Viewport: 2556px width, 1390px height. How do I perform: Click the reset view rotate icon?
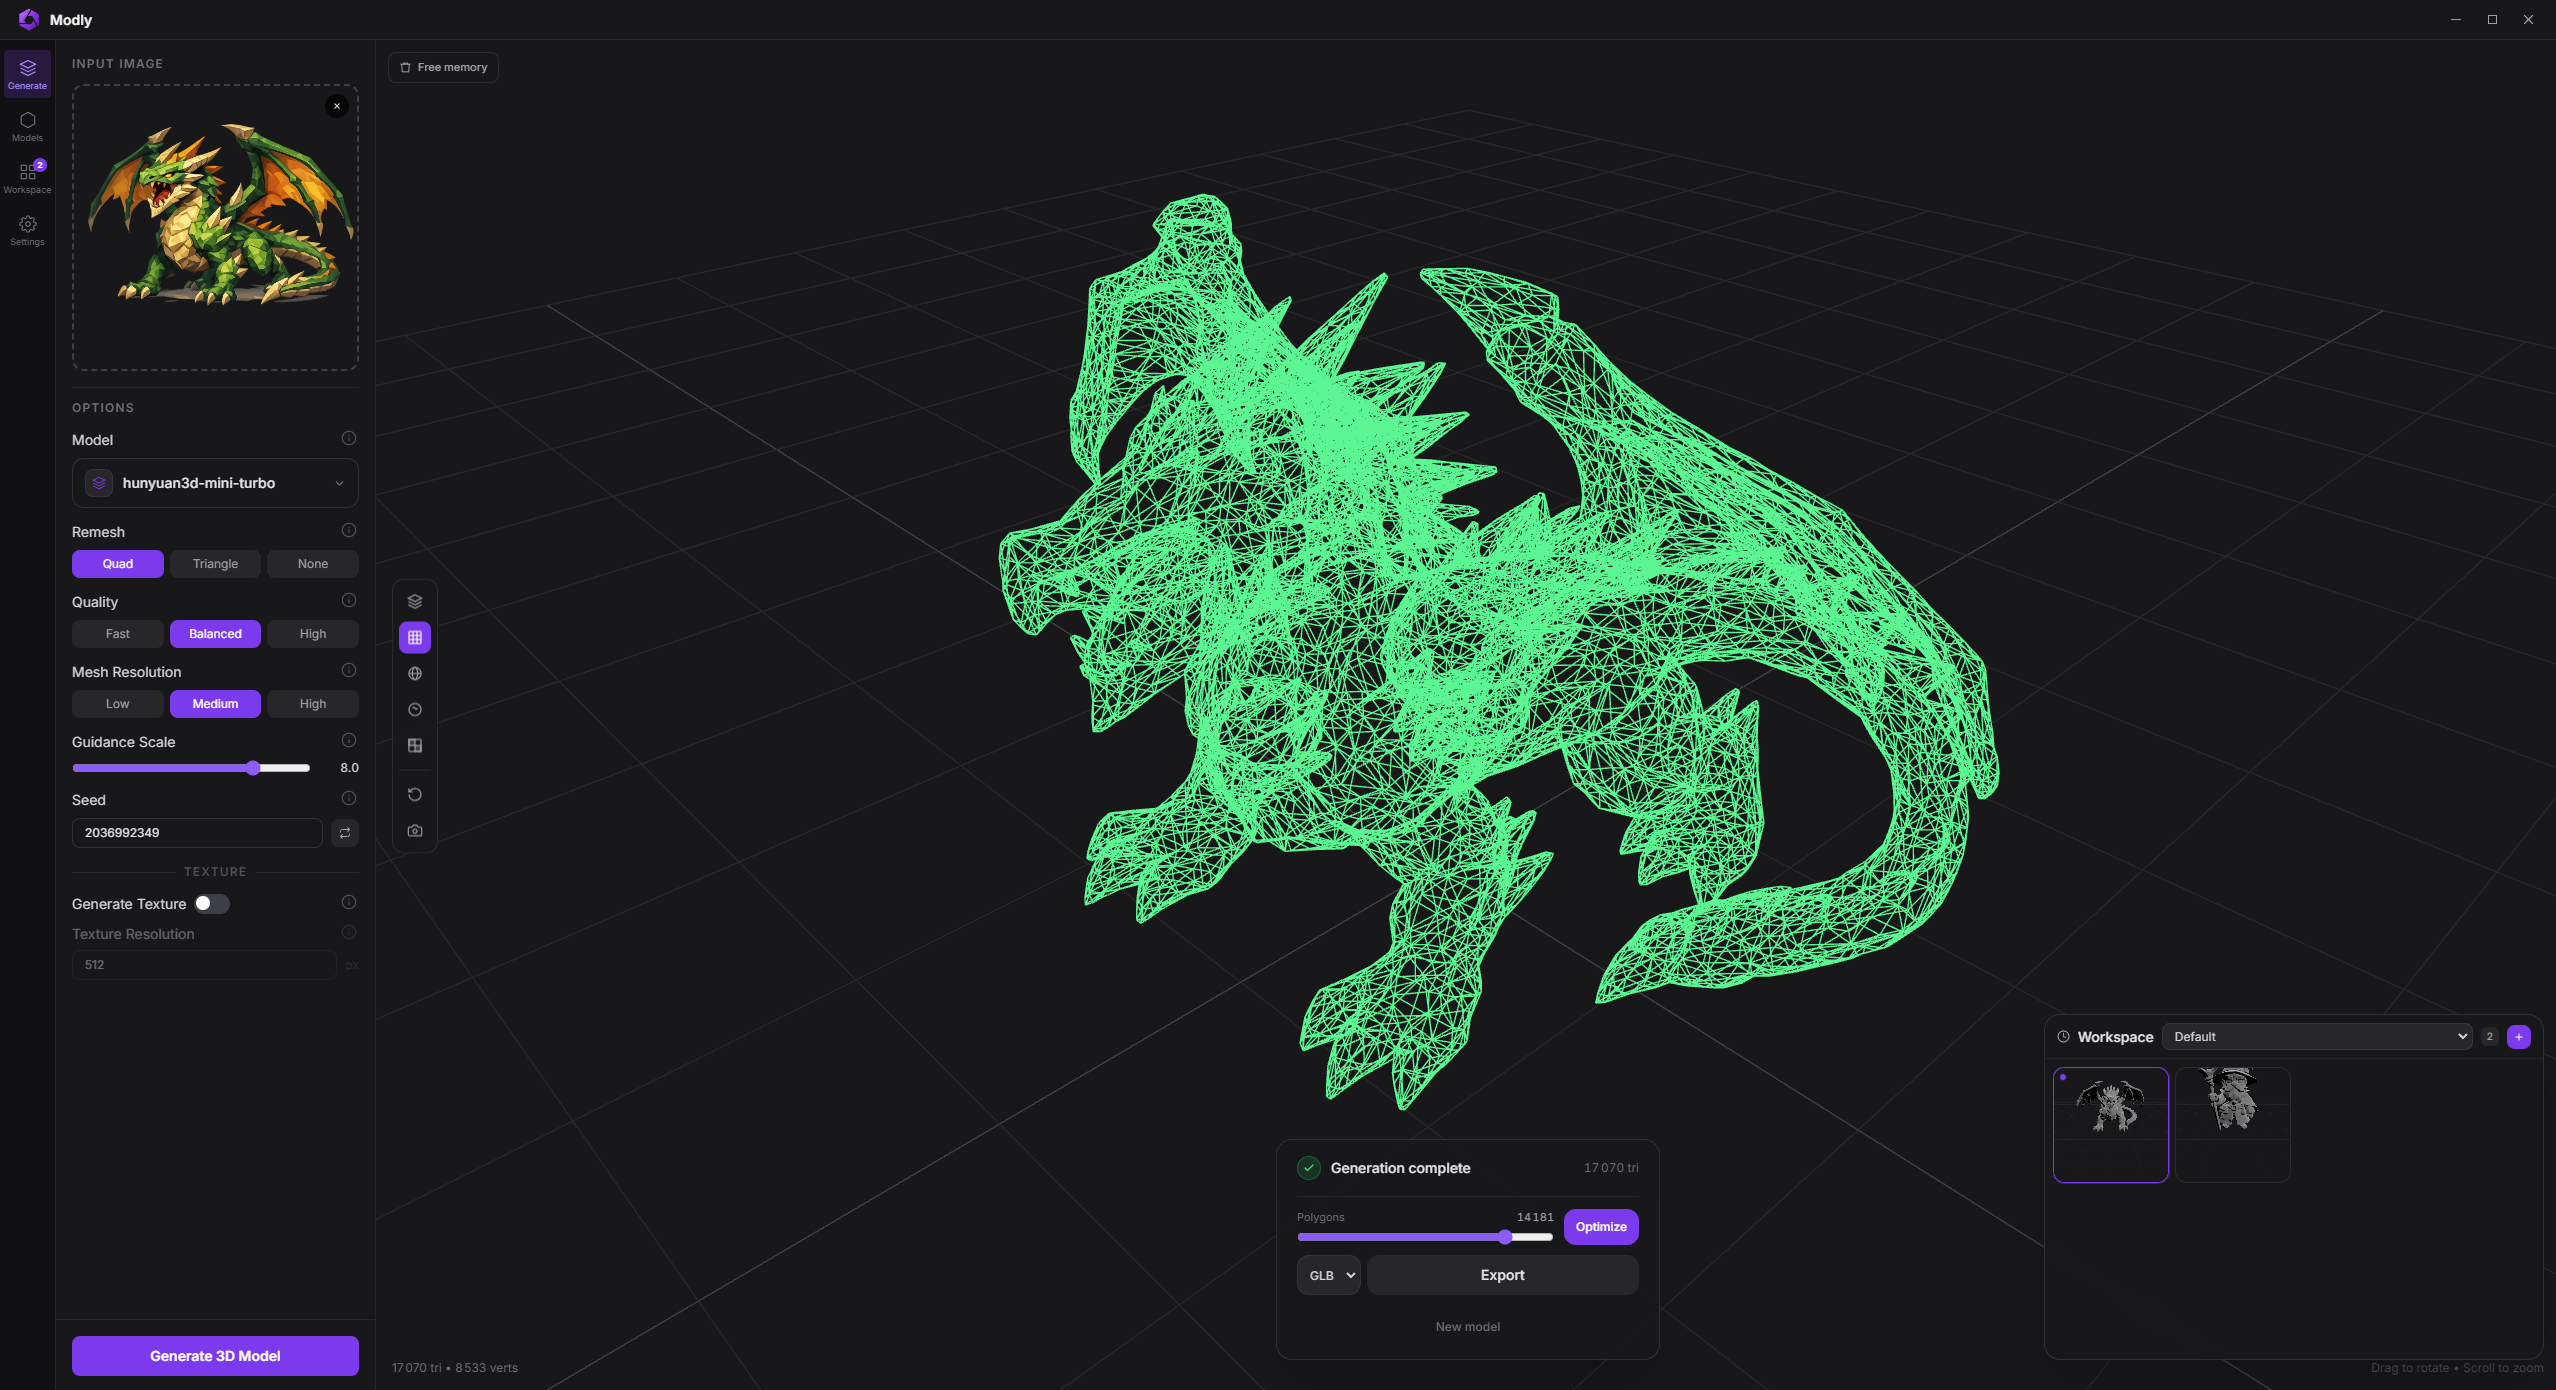(x=415, y=795)
